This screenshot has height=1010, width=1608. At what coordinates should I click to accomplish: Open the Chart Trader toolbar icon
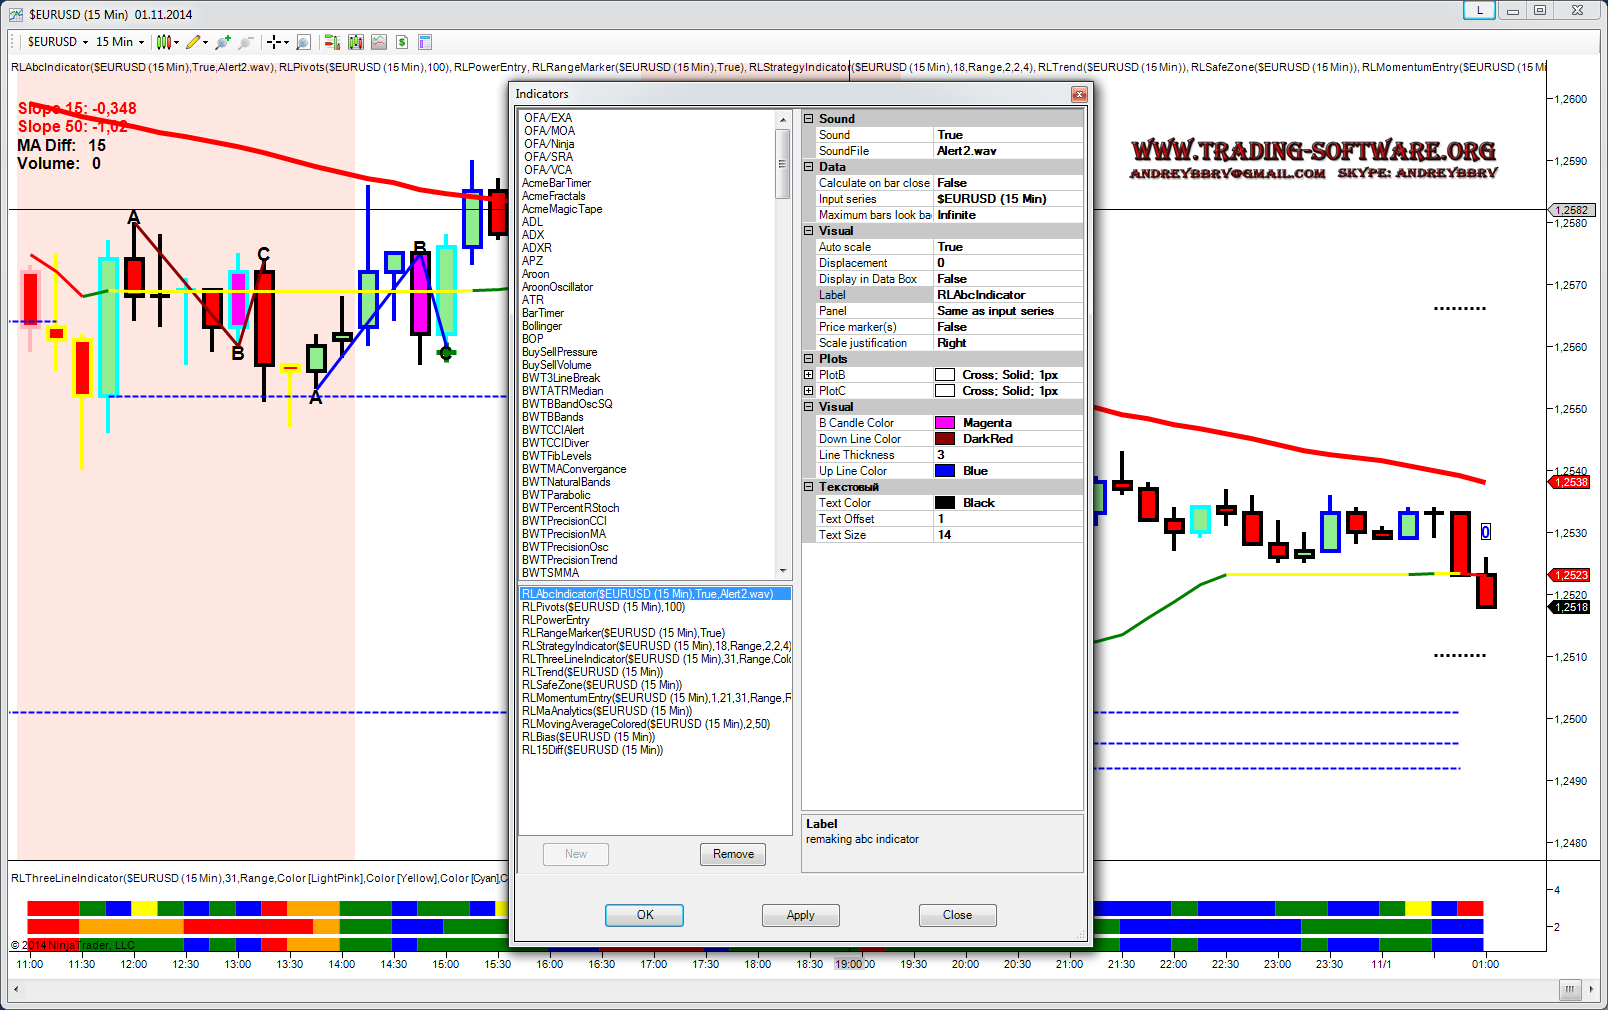[x=332, y=42]
